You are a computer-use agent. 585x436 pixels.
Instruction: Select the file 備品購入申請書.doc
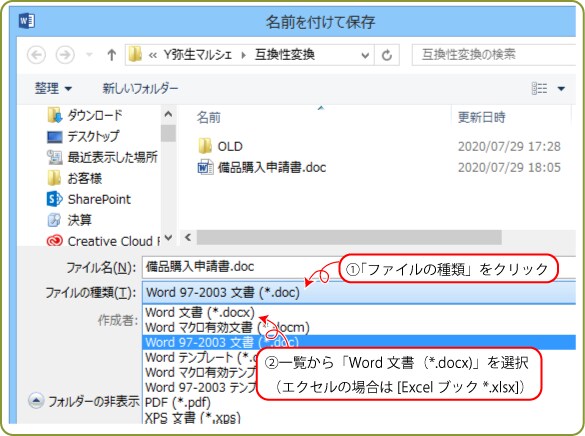[x=262, y=167]
